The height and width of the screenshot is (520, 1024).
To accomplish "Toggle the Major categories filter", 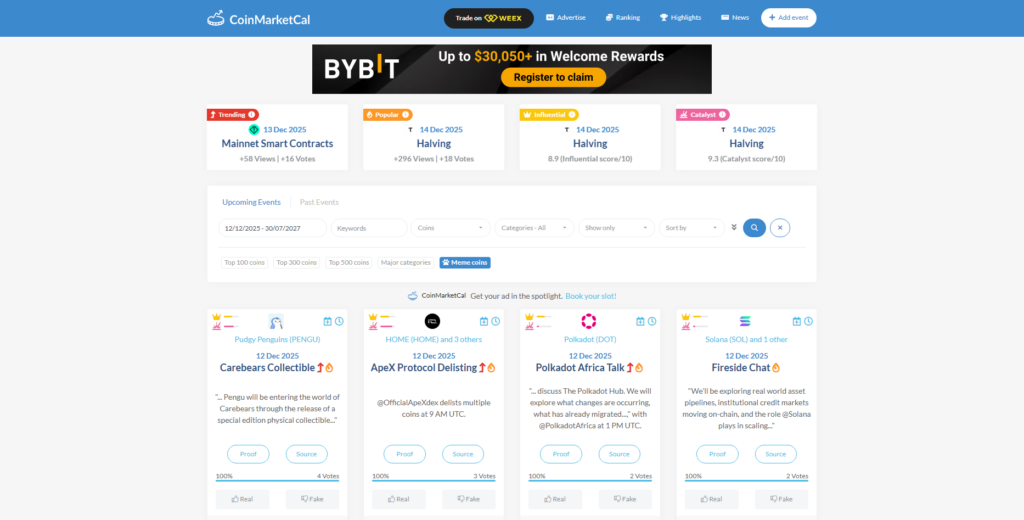I will tap(406, 263).
